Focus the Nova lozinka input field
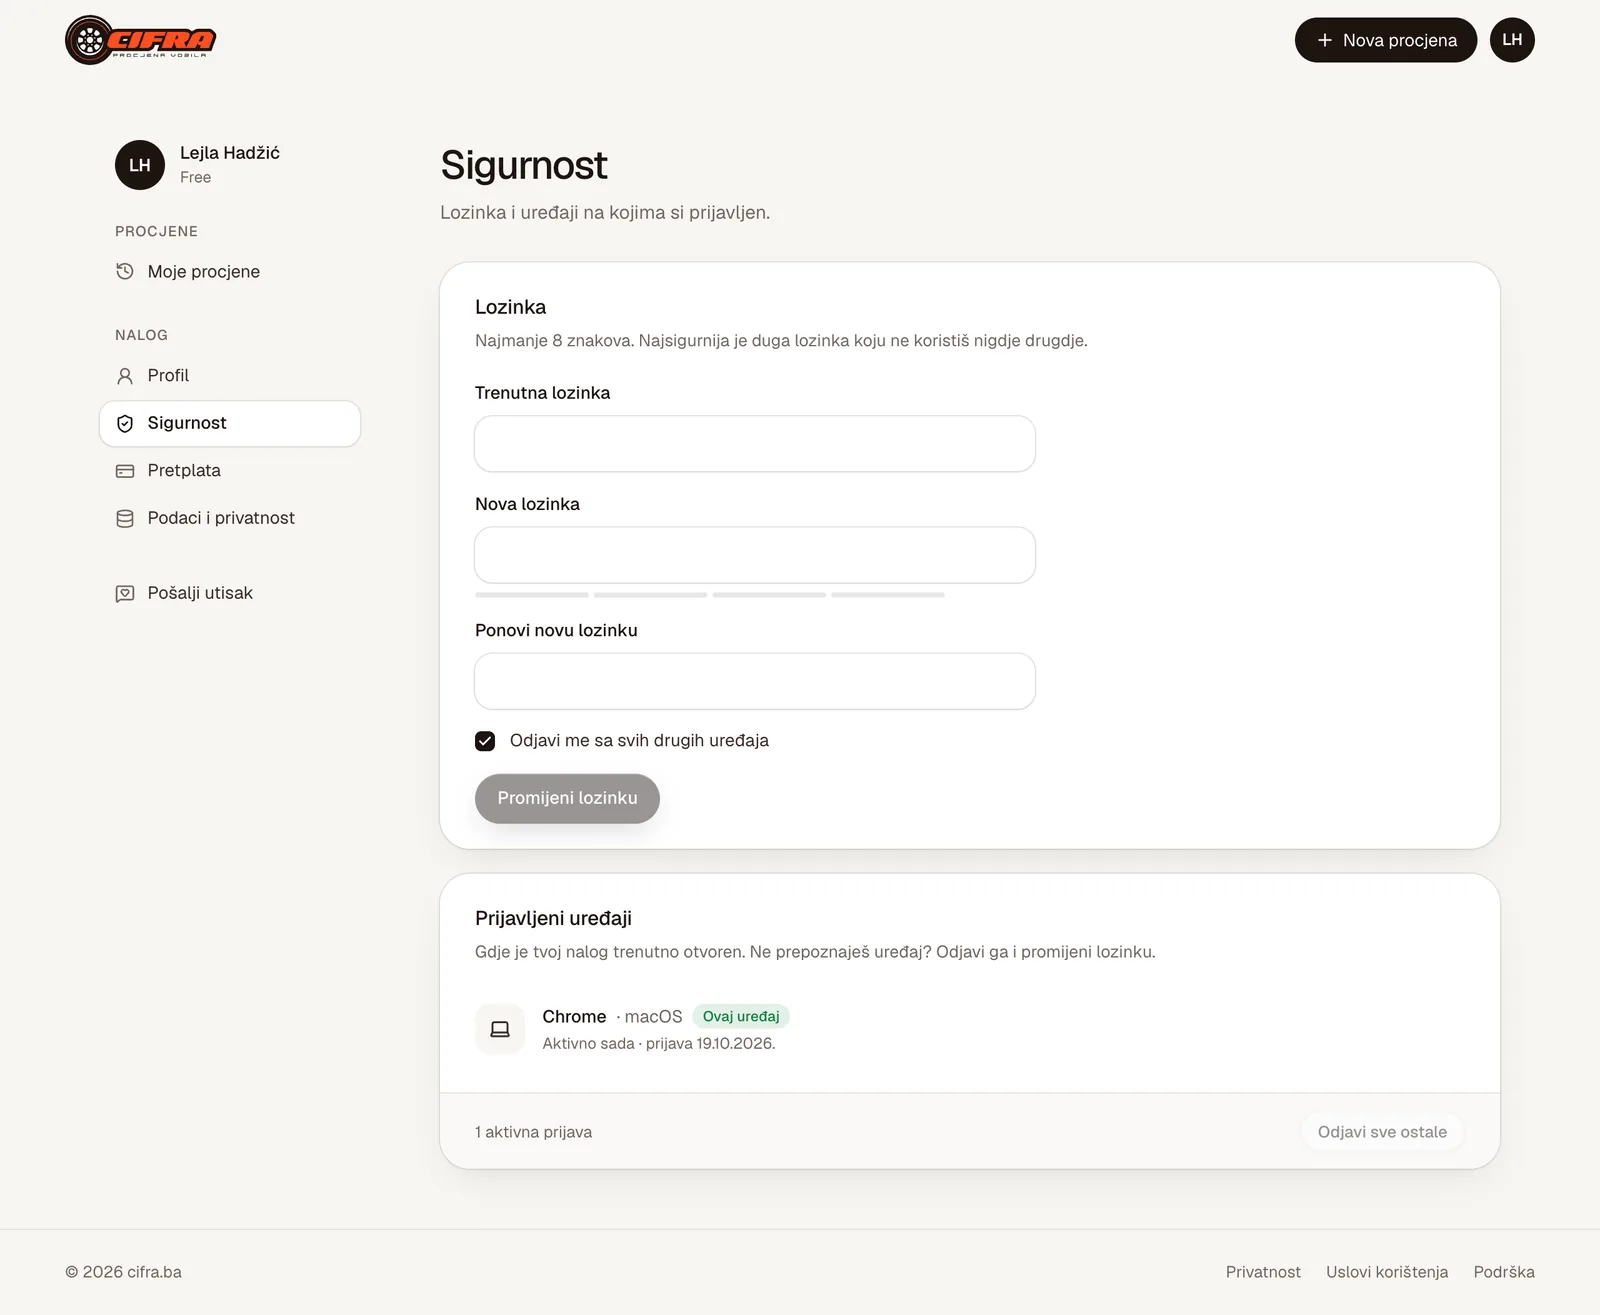The height and width of the screenshot is (1315, 1600). click(755, 555)
